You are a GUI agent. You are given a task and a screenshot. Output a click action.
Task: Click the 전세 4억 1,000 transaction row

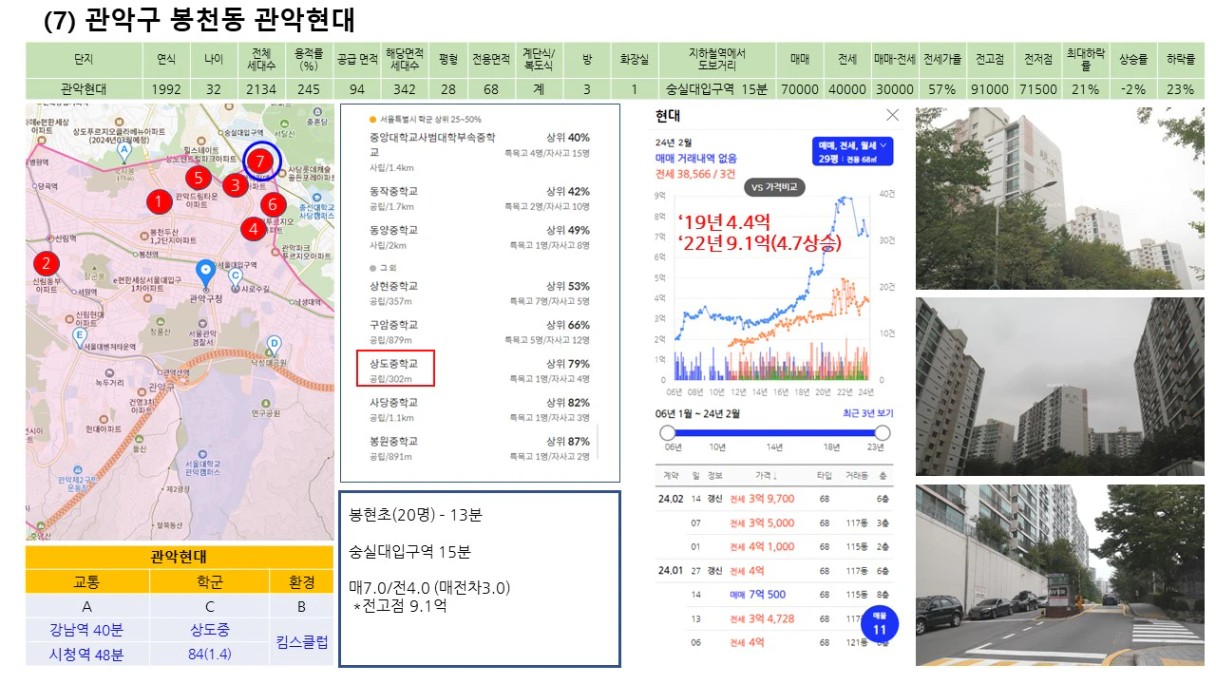776,546
